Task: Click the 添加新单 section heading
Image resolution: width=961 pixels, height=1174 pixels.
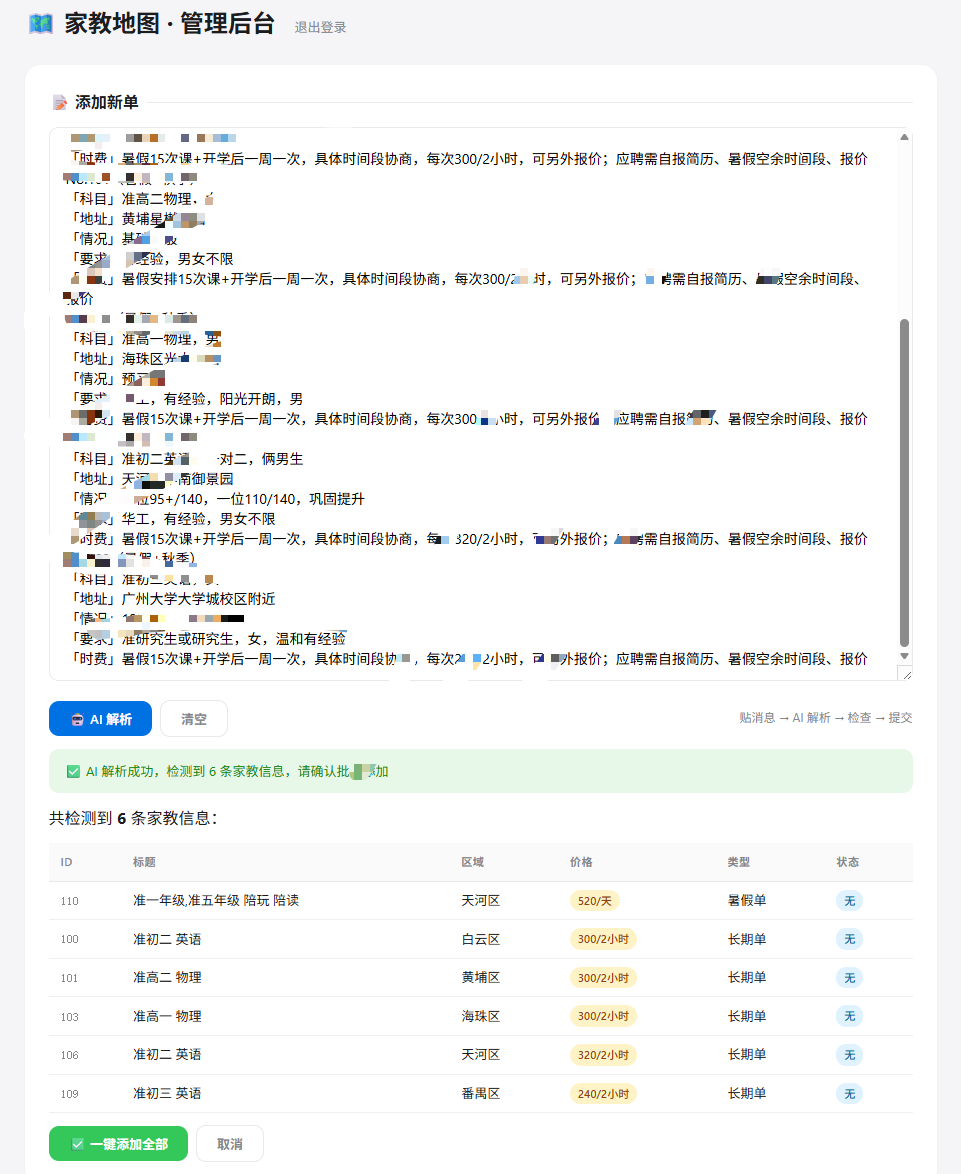Action: click(x=106, y=103)
